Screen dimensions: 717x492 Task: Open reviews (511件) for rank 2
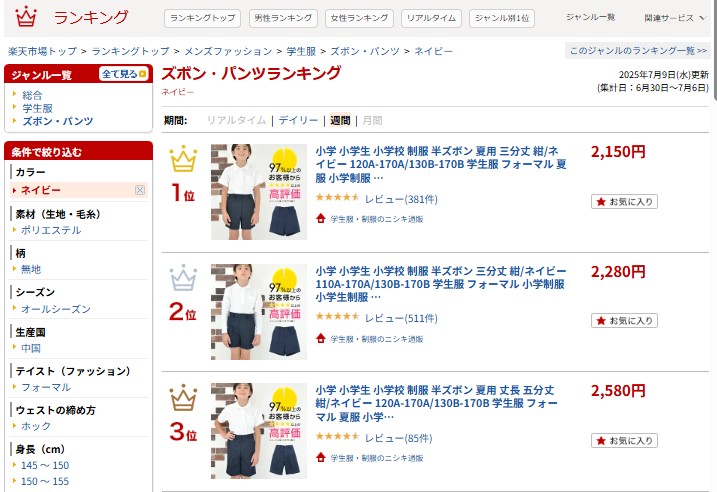point(401,318)
